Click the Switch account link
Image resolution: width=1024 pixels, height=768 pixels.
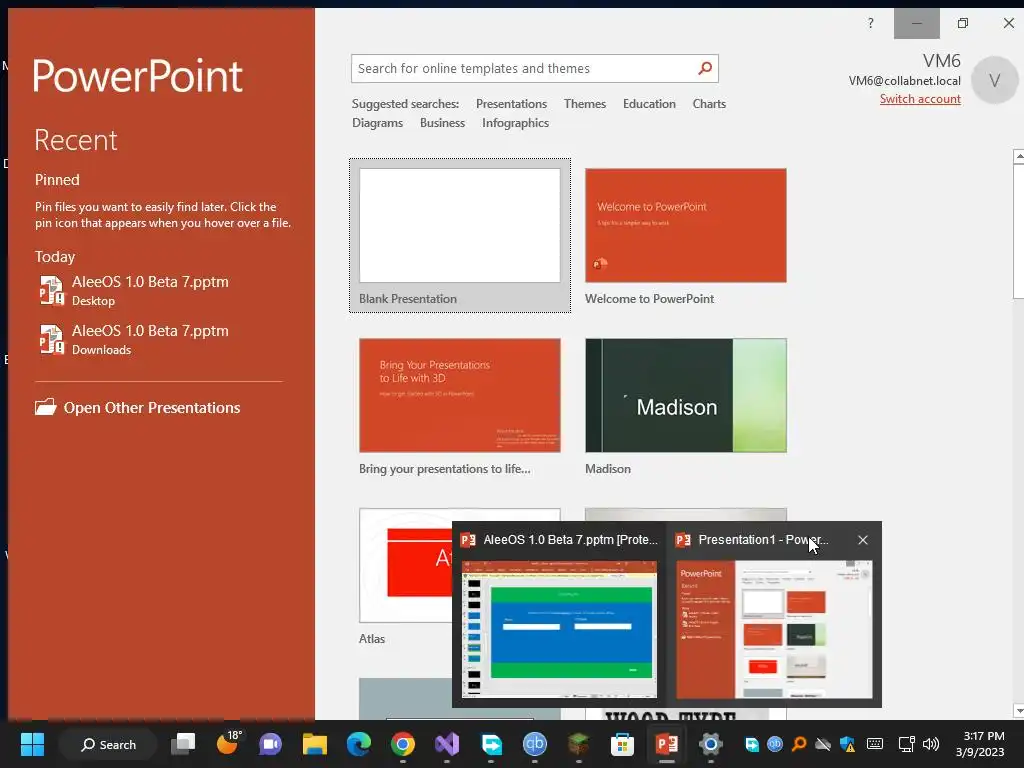coord(920,99)
